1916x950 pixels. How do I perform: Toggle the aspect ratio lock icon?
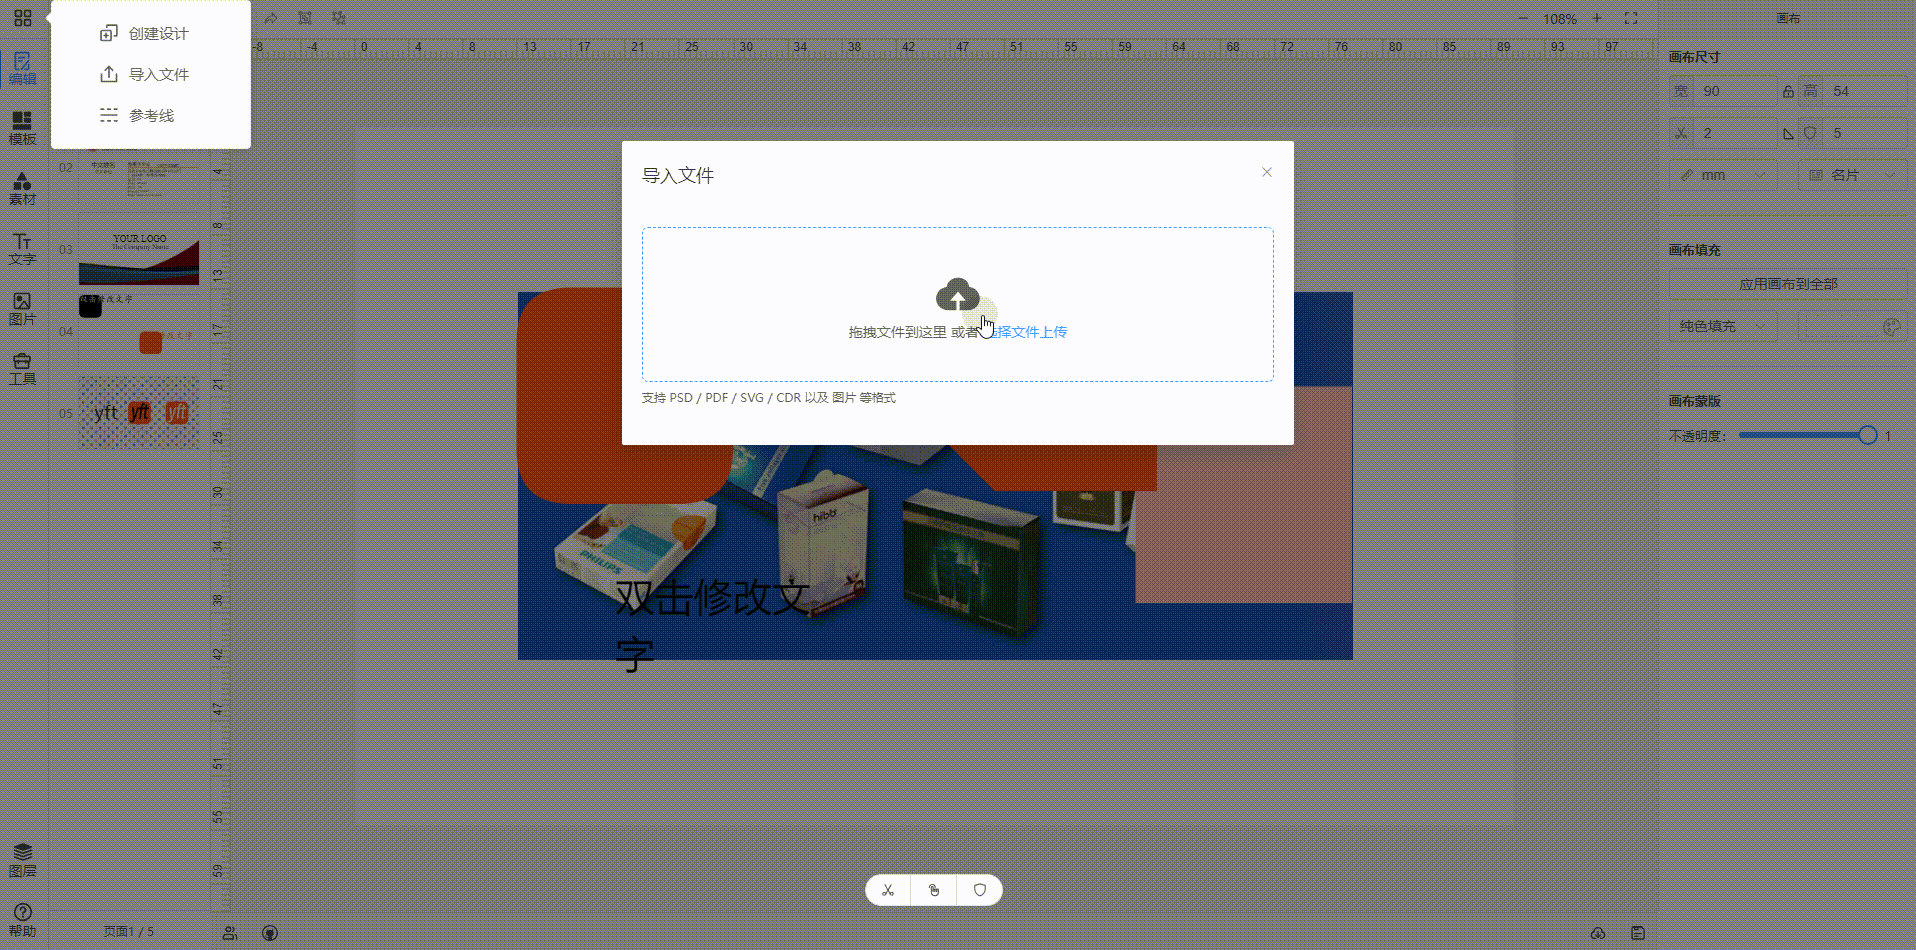tap(1788, 91)
